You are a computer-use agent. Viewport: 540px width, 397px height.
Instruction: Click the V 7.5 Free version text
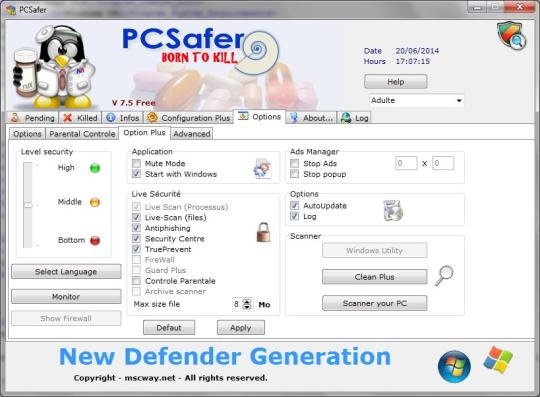[x=134, y=103]
